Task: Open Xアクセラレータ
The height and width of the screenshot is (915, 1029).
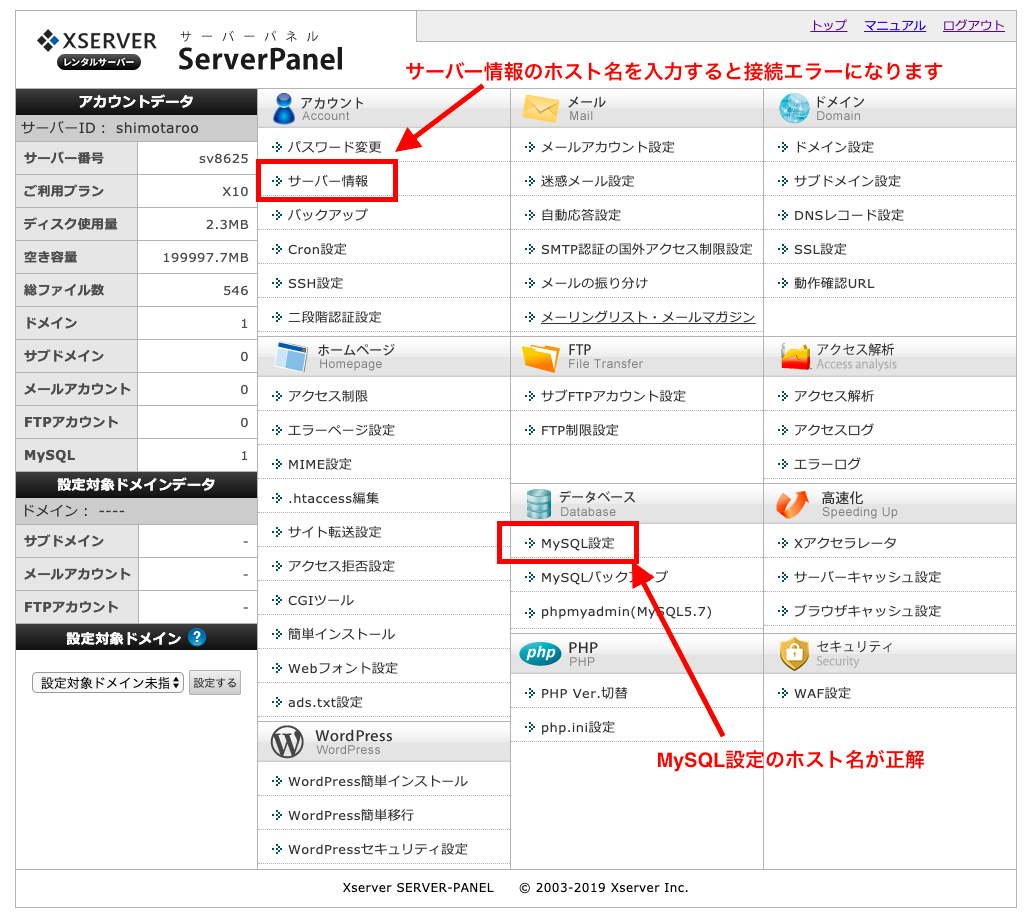Action: [x=845, y=543]
